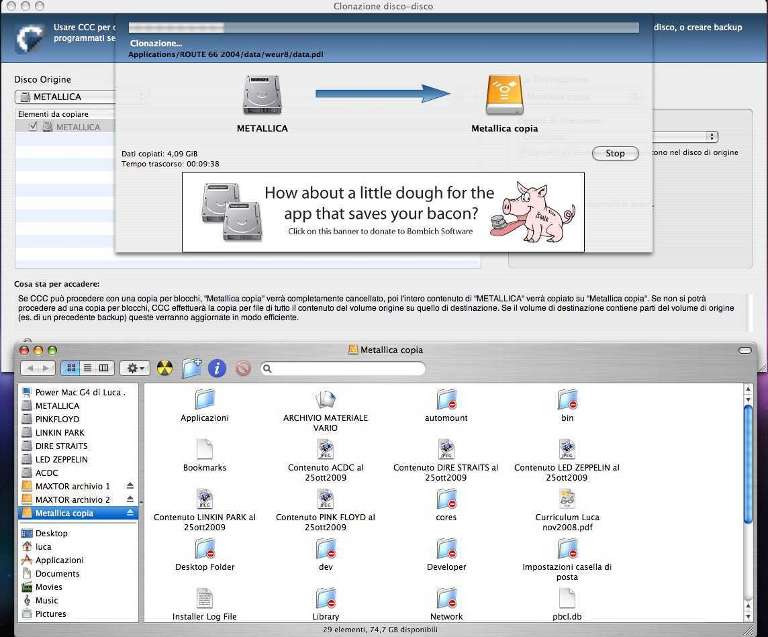Open Documents in Finder sidebar
This screenshot has width=768, height=637.
[78, 573]
